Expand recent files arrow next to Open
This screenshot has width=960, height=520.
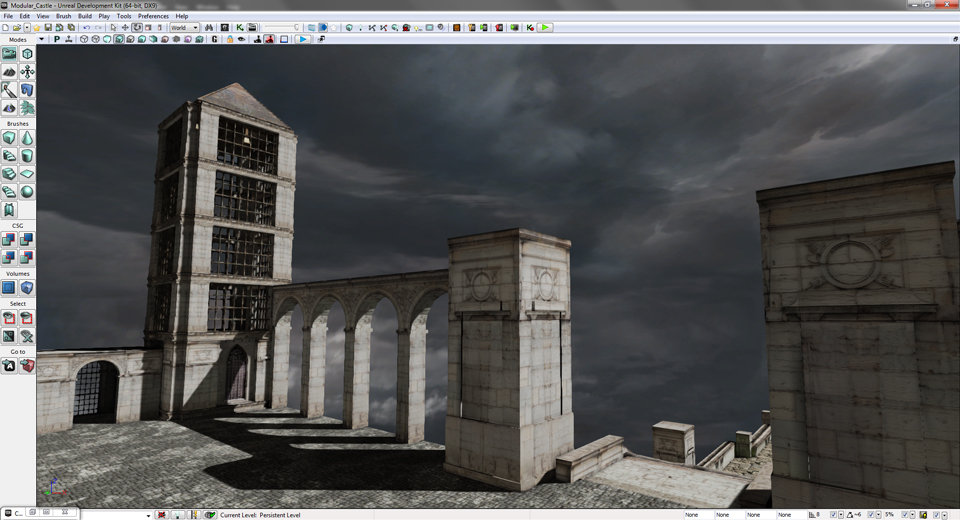click(x=27, y=28)
